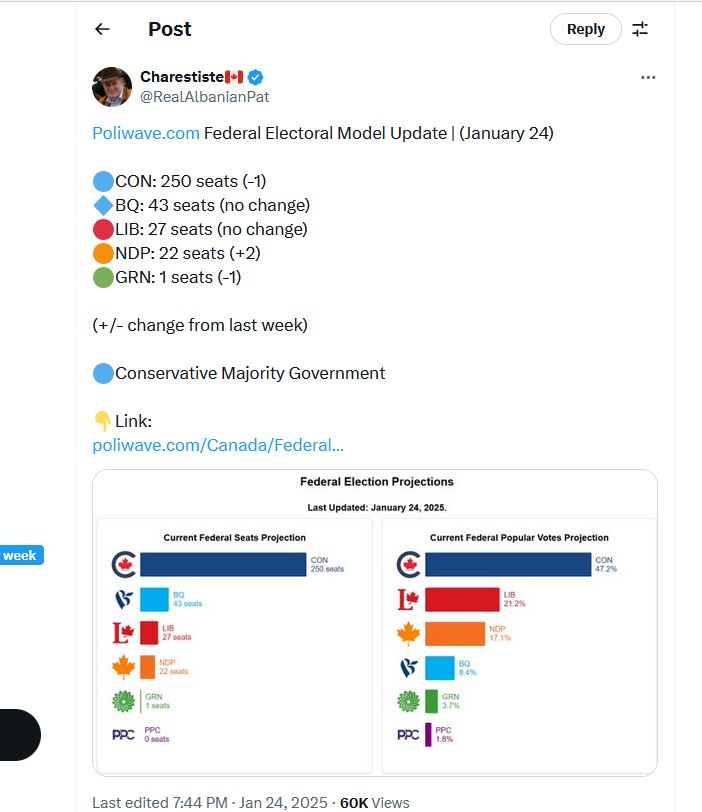This screenshot has height=812, width=702.
Task: Follow the poliwave.com/Canada/Federal… link
Action: click(218, 445)
